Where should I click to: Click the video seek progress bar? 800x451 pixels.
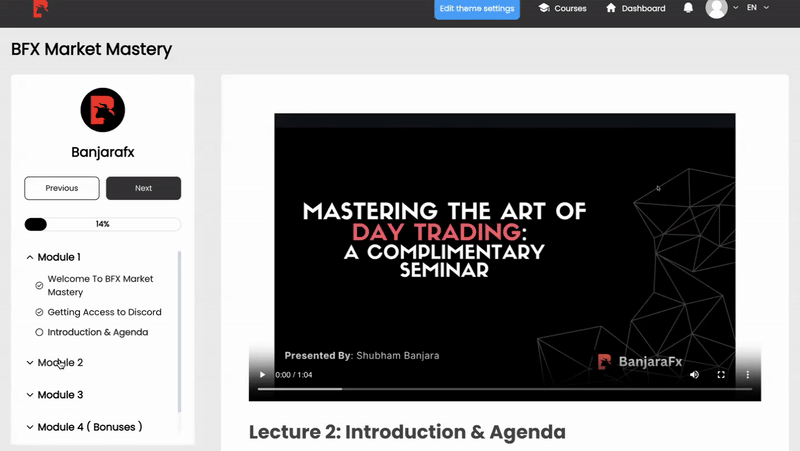pos(505,389)
